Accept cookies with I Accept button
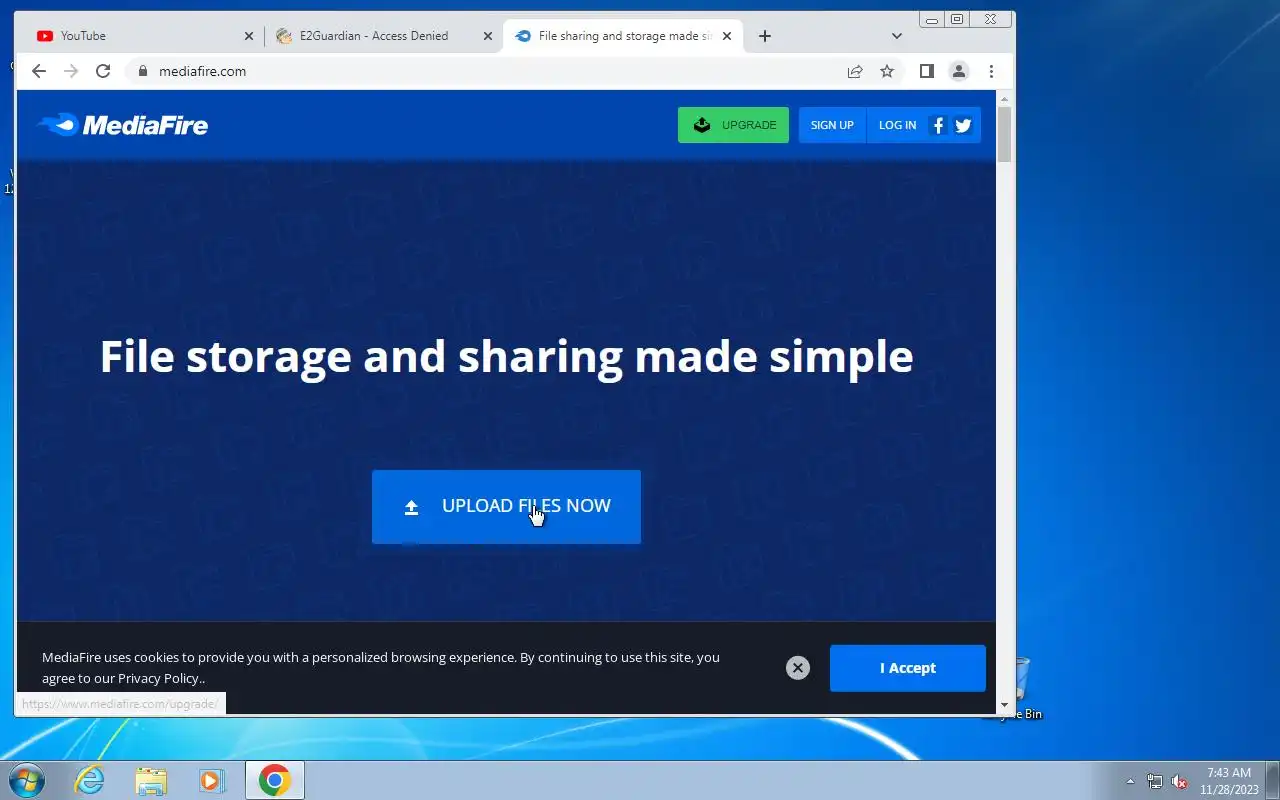The width and height of the screenshot is (1280, 800). [x=908, y=668]
